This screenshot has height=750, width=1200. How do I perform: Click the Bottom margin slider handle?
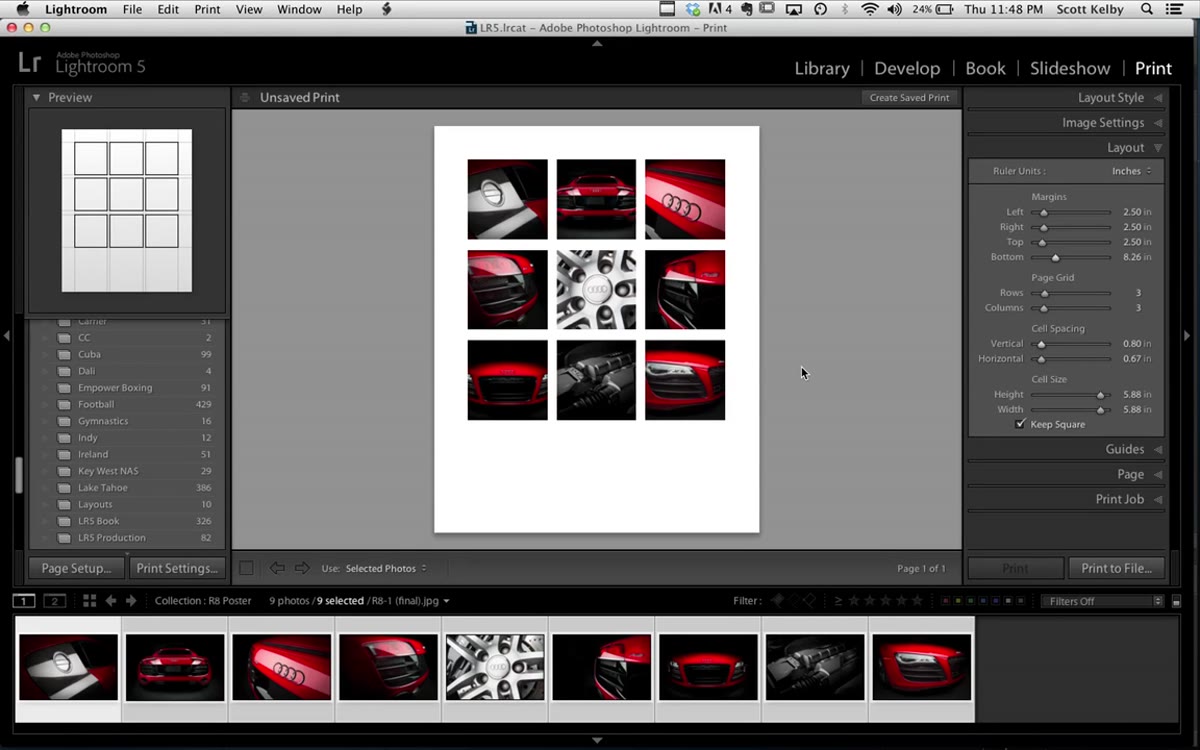pos(1055,257)
